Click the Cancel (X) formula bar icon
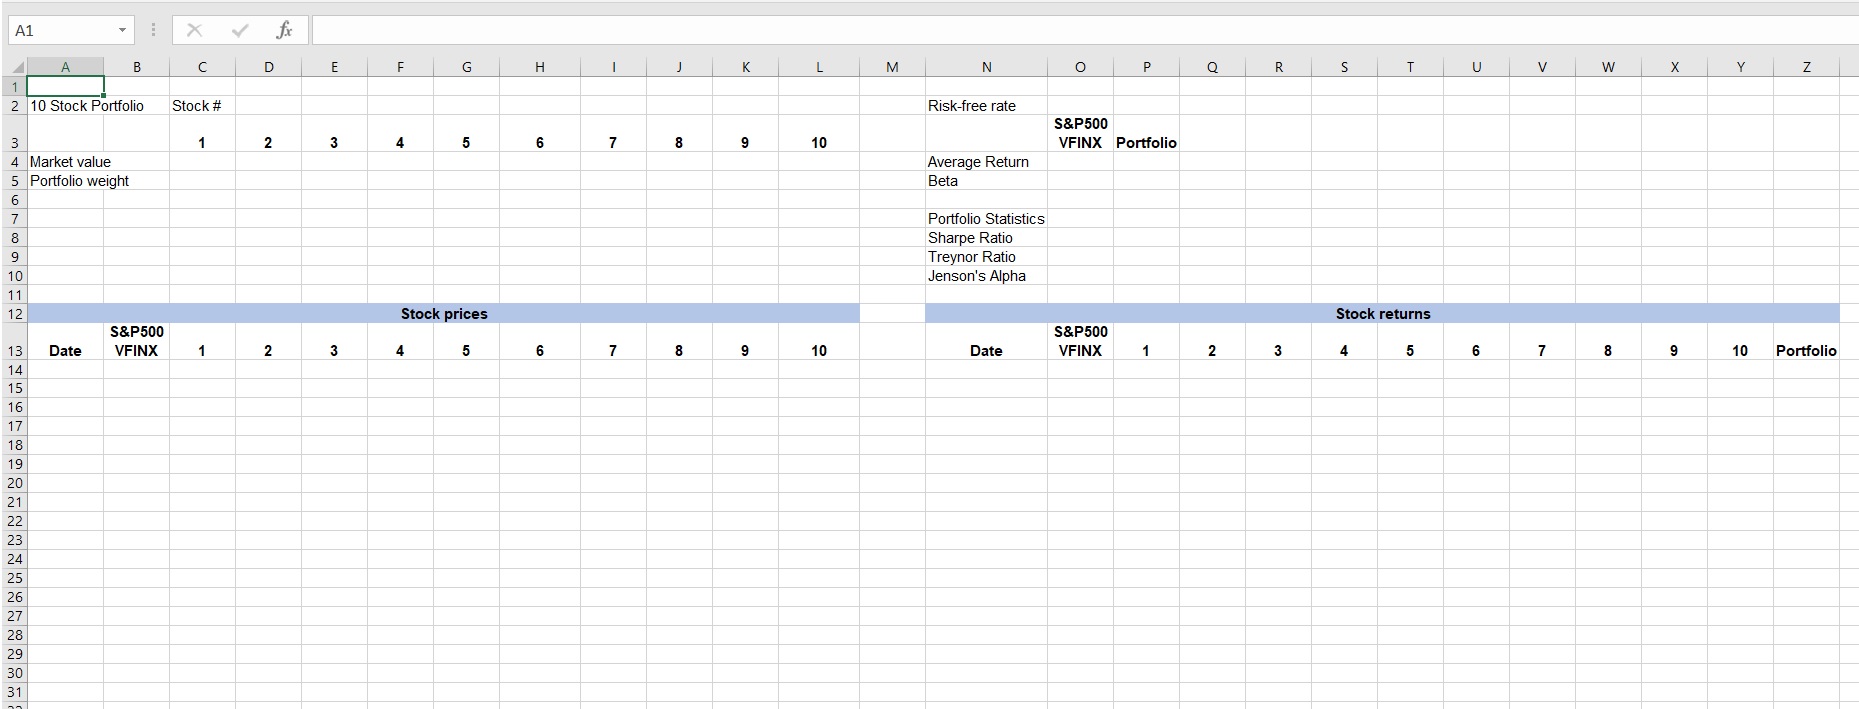The width and height of the screenshot is (1859, 709). pyautogui.click(x=194, y=30)
